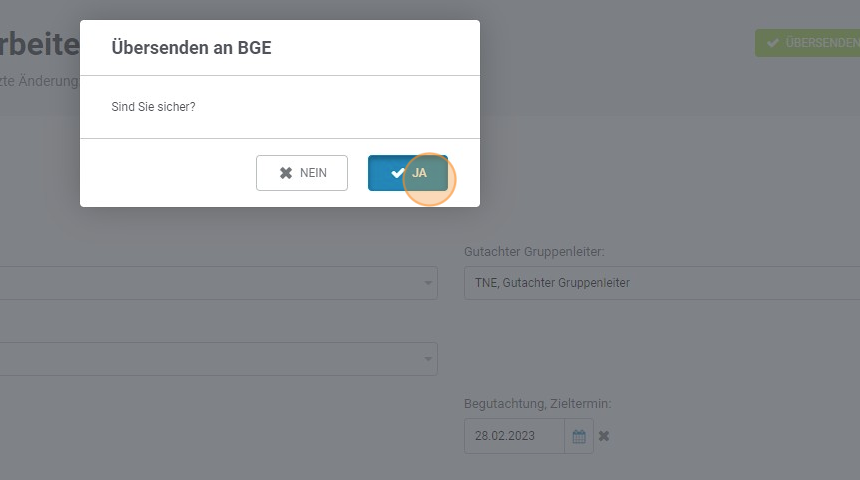Click the checkmark icon inside JA button
This screenshot has height=480, width=860.
click(x=398, y=173)
